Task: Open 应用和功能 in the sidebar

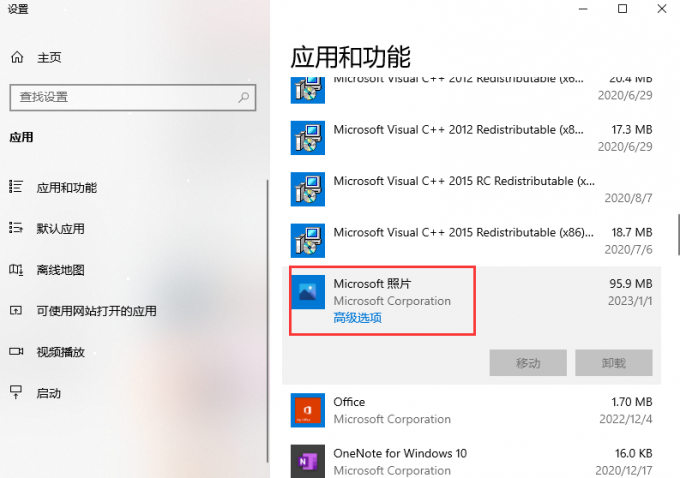Action: (x=66, y=187)
